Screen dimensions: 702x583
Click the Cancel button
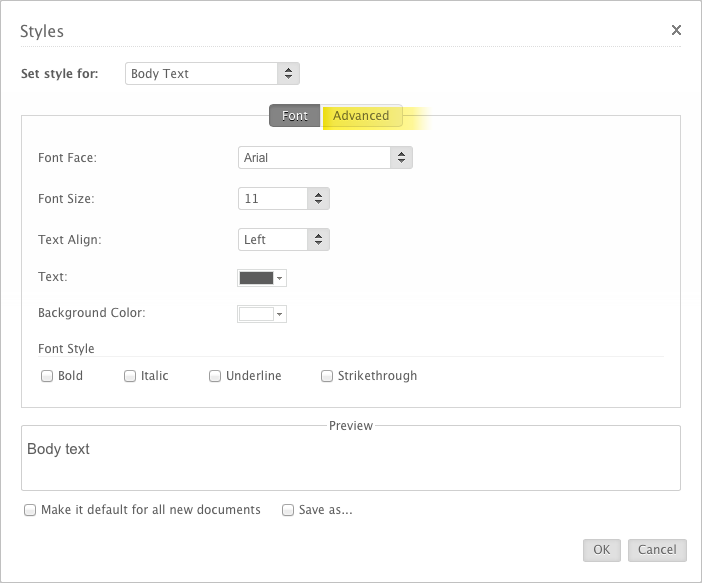click(657, 550)
